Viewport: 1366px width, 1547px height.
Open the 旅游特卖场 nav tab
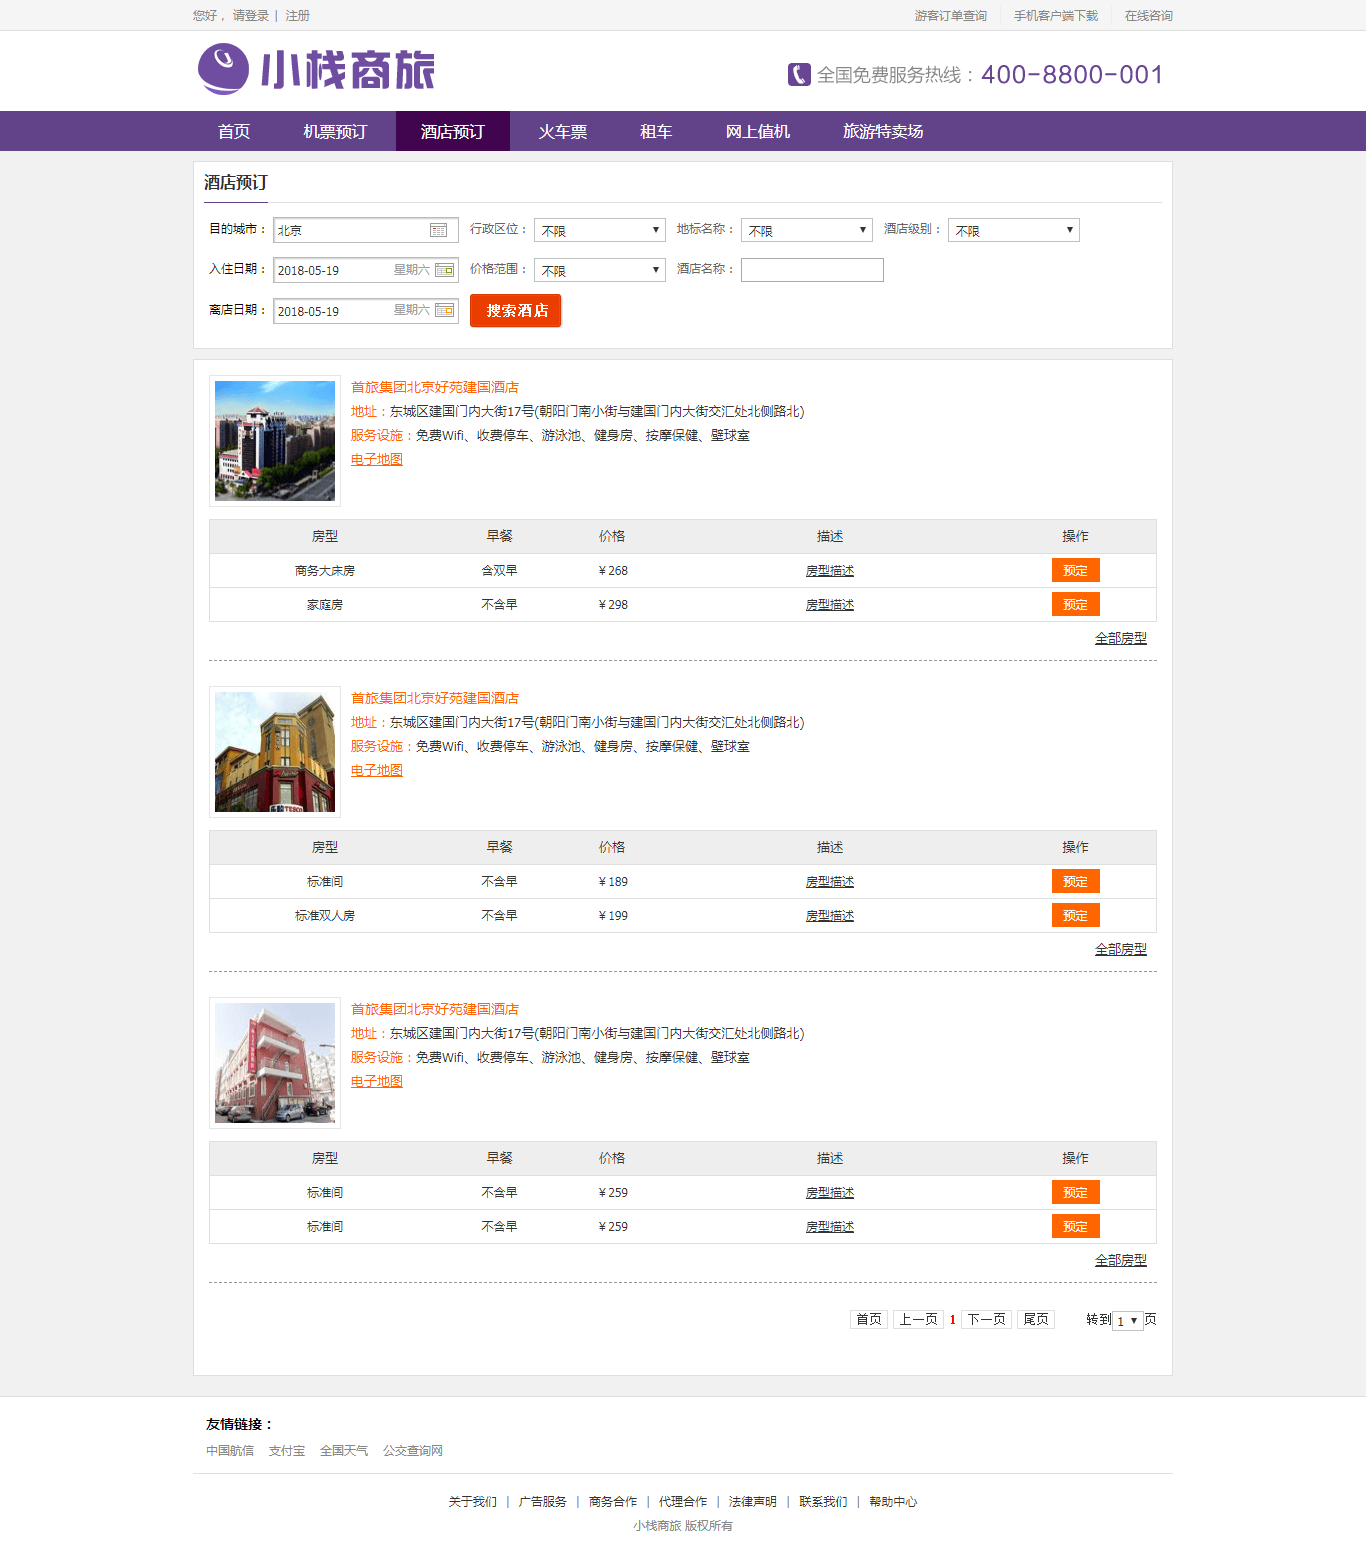pos(882,132)
